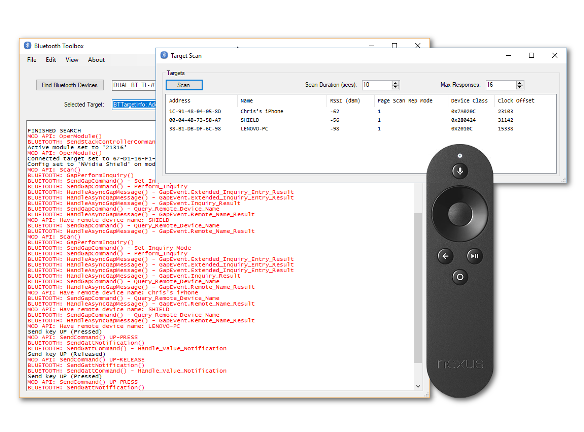Maximize the Target Scan window
Screen dimensions: 584x432
coord(531,55)
